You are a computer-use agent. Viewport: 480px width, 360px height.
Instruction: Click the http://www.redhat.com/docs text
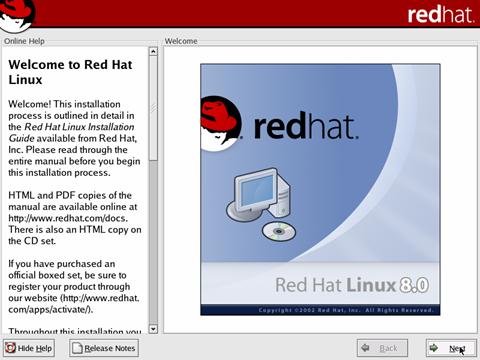[68, 218]
